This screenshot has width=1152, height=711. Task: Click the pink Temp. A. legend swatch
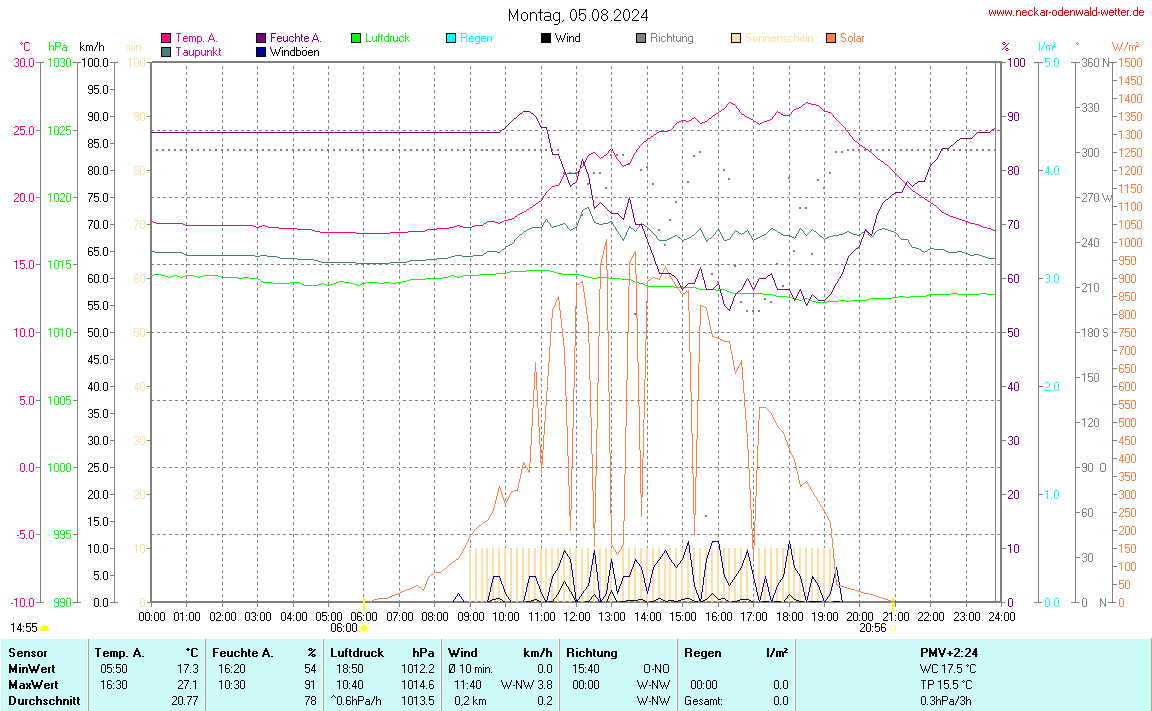click(x=166, y=39)
